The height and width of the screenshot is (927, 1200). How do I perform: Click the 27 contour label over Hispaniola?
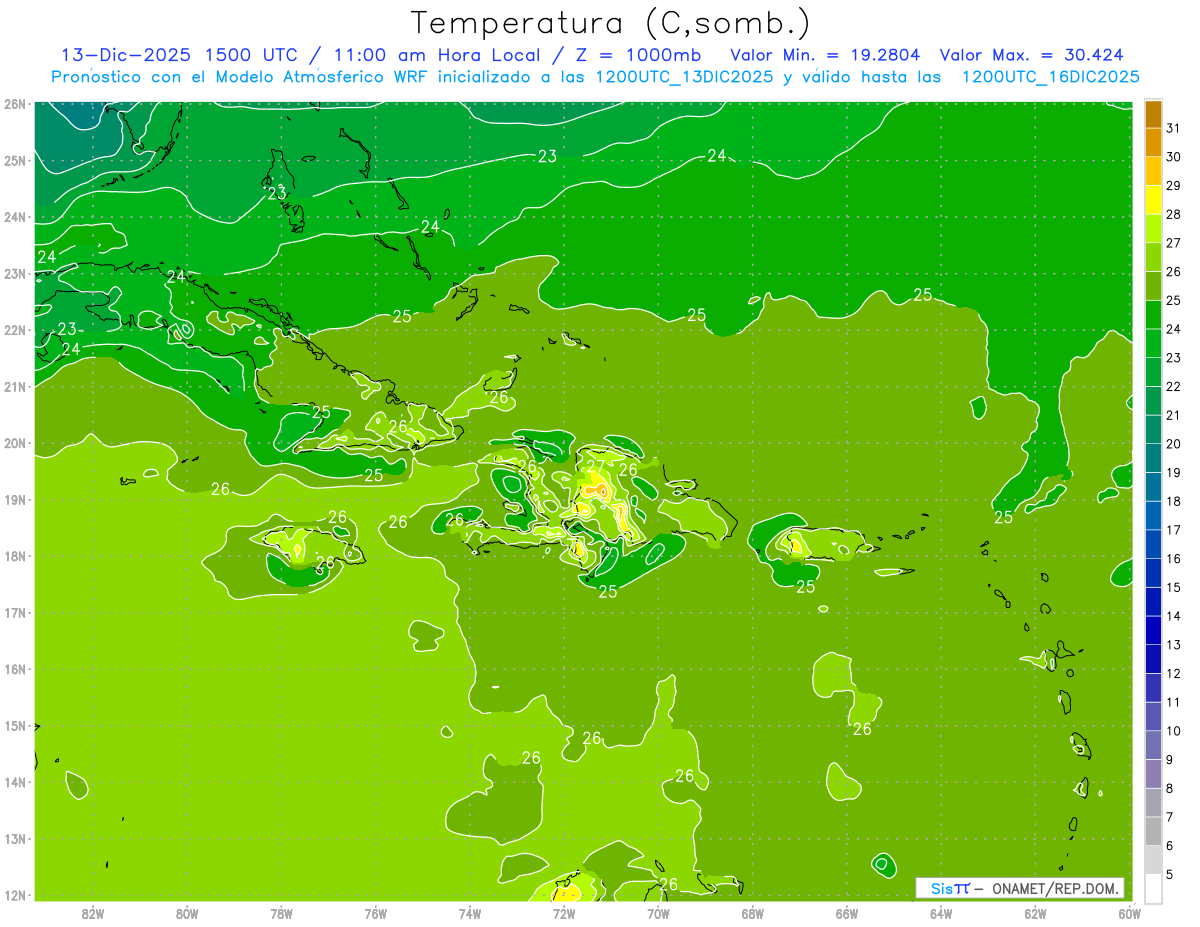595,466
